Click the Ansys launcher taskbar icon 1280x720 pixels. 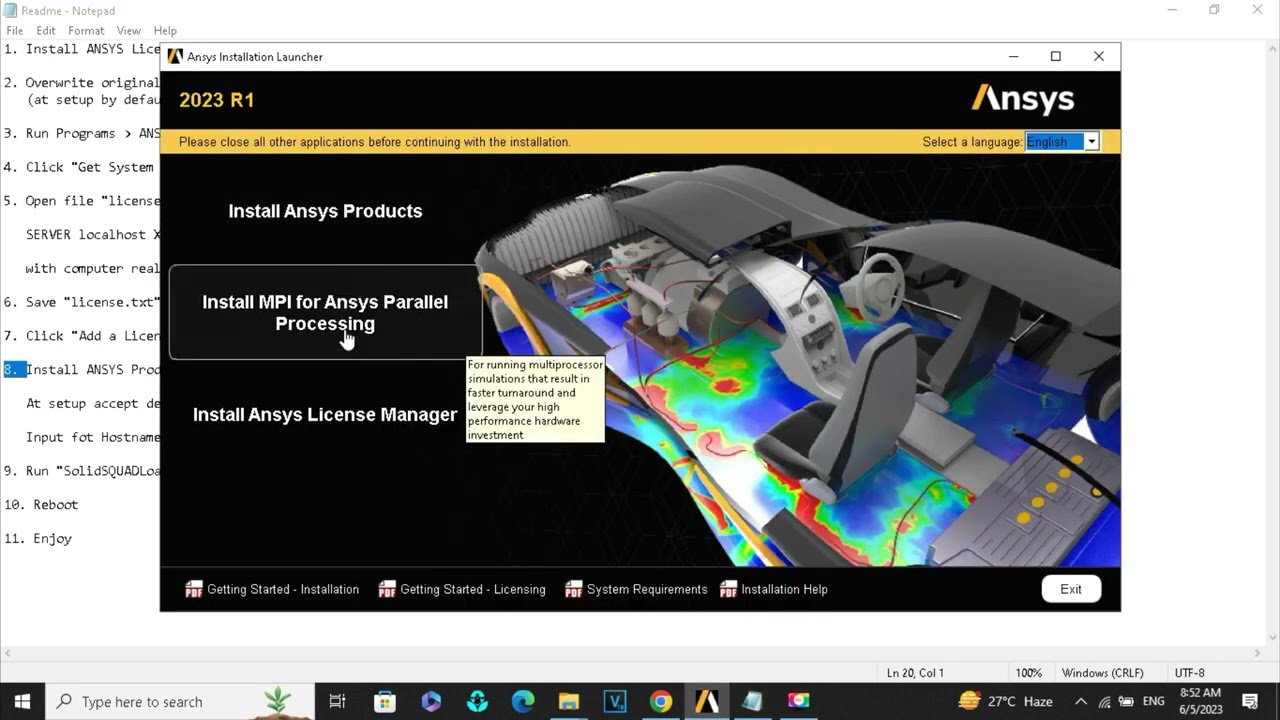click(707, 701)
